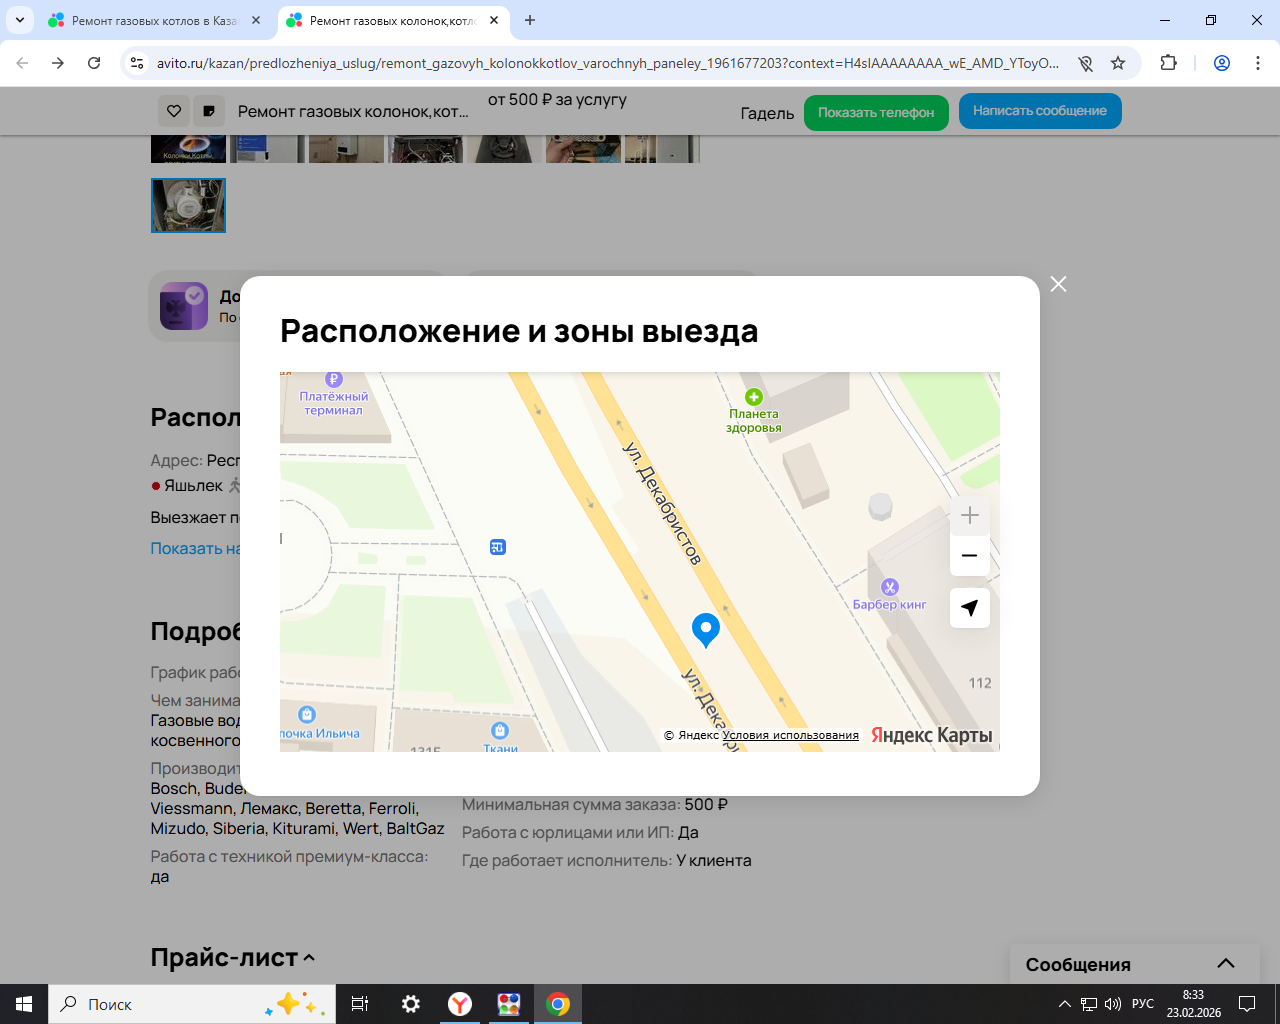The width and height of the screenshot is (1280, 1024).
Task: Click the Платёжный терминал map marker
Action: click(x=334, y=380)
